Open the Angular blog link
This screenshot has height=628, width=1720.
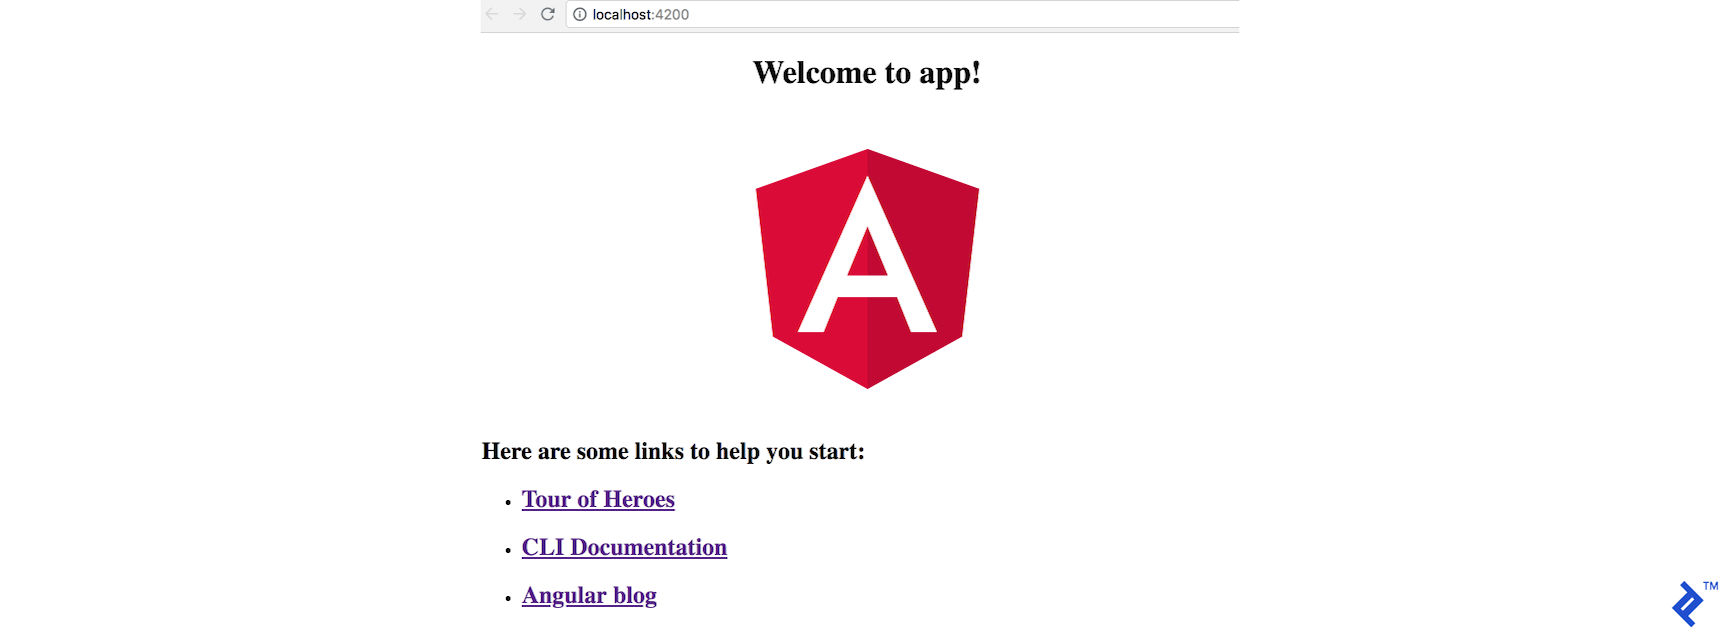[589, 596]
